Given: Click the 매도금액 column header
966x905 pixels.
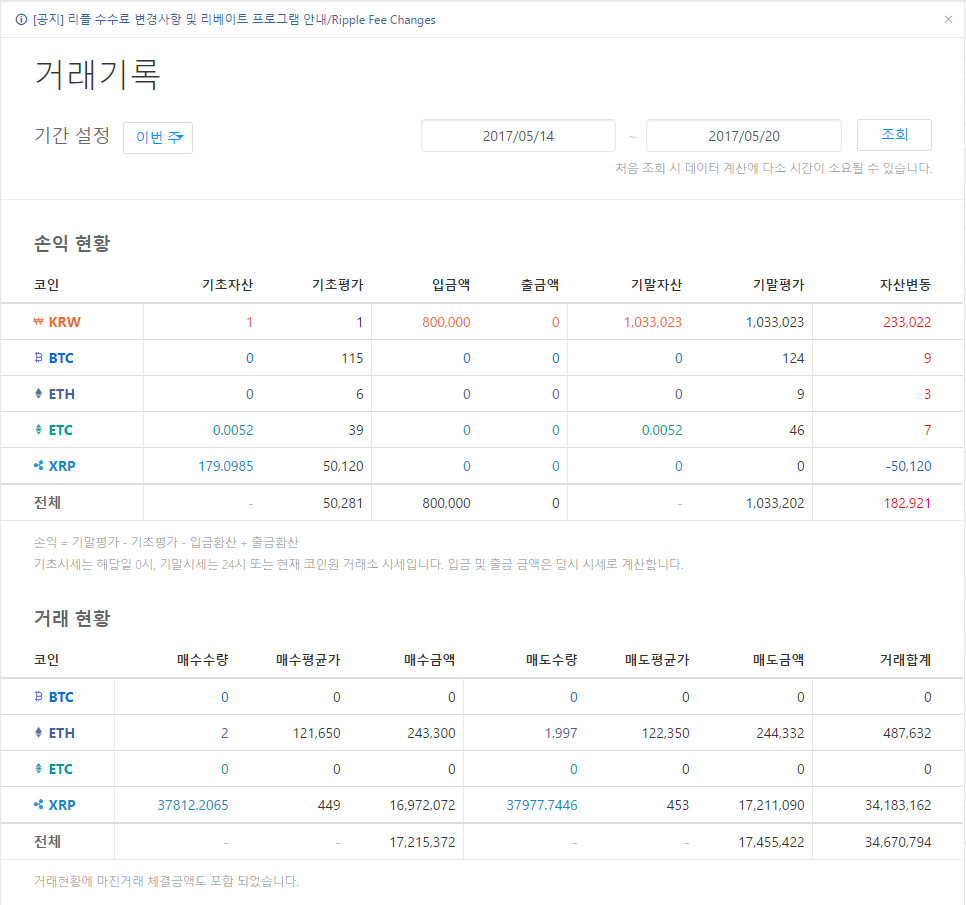Looking at the screenshot, I should pos(779,660).
